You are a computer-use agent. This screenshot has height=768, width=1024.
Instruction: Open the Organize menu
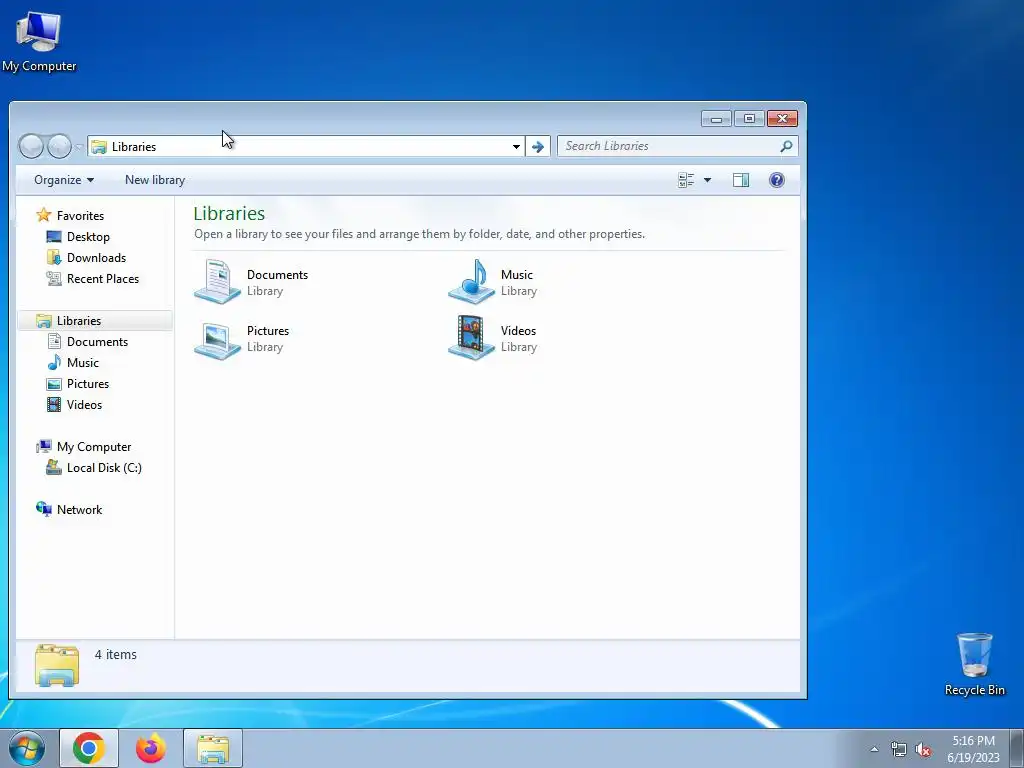[63, 180]
